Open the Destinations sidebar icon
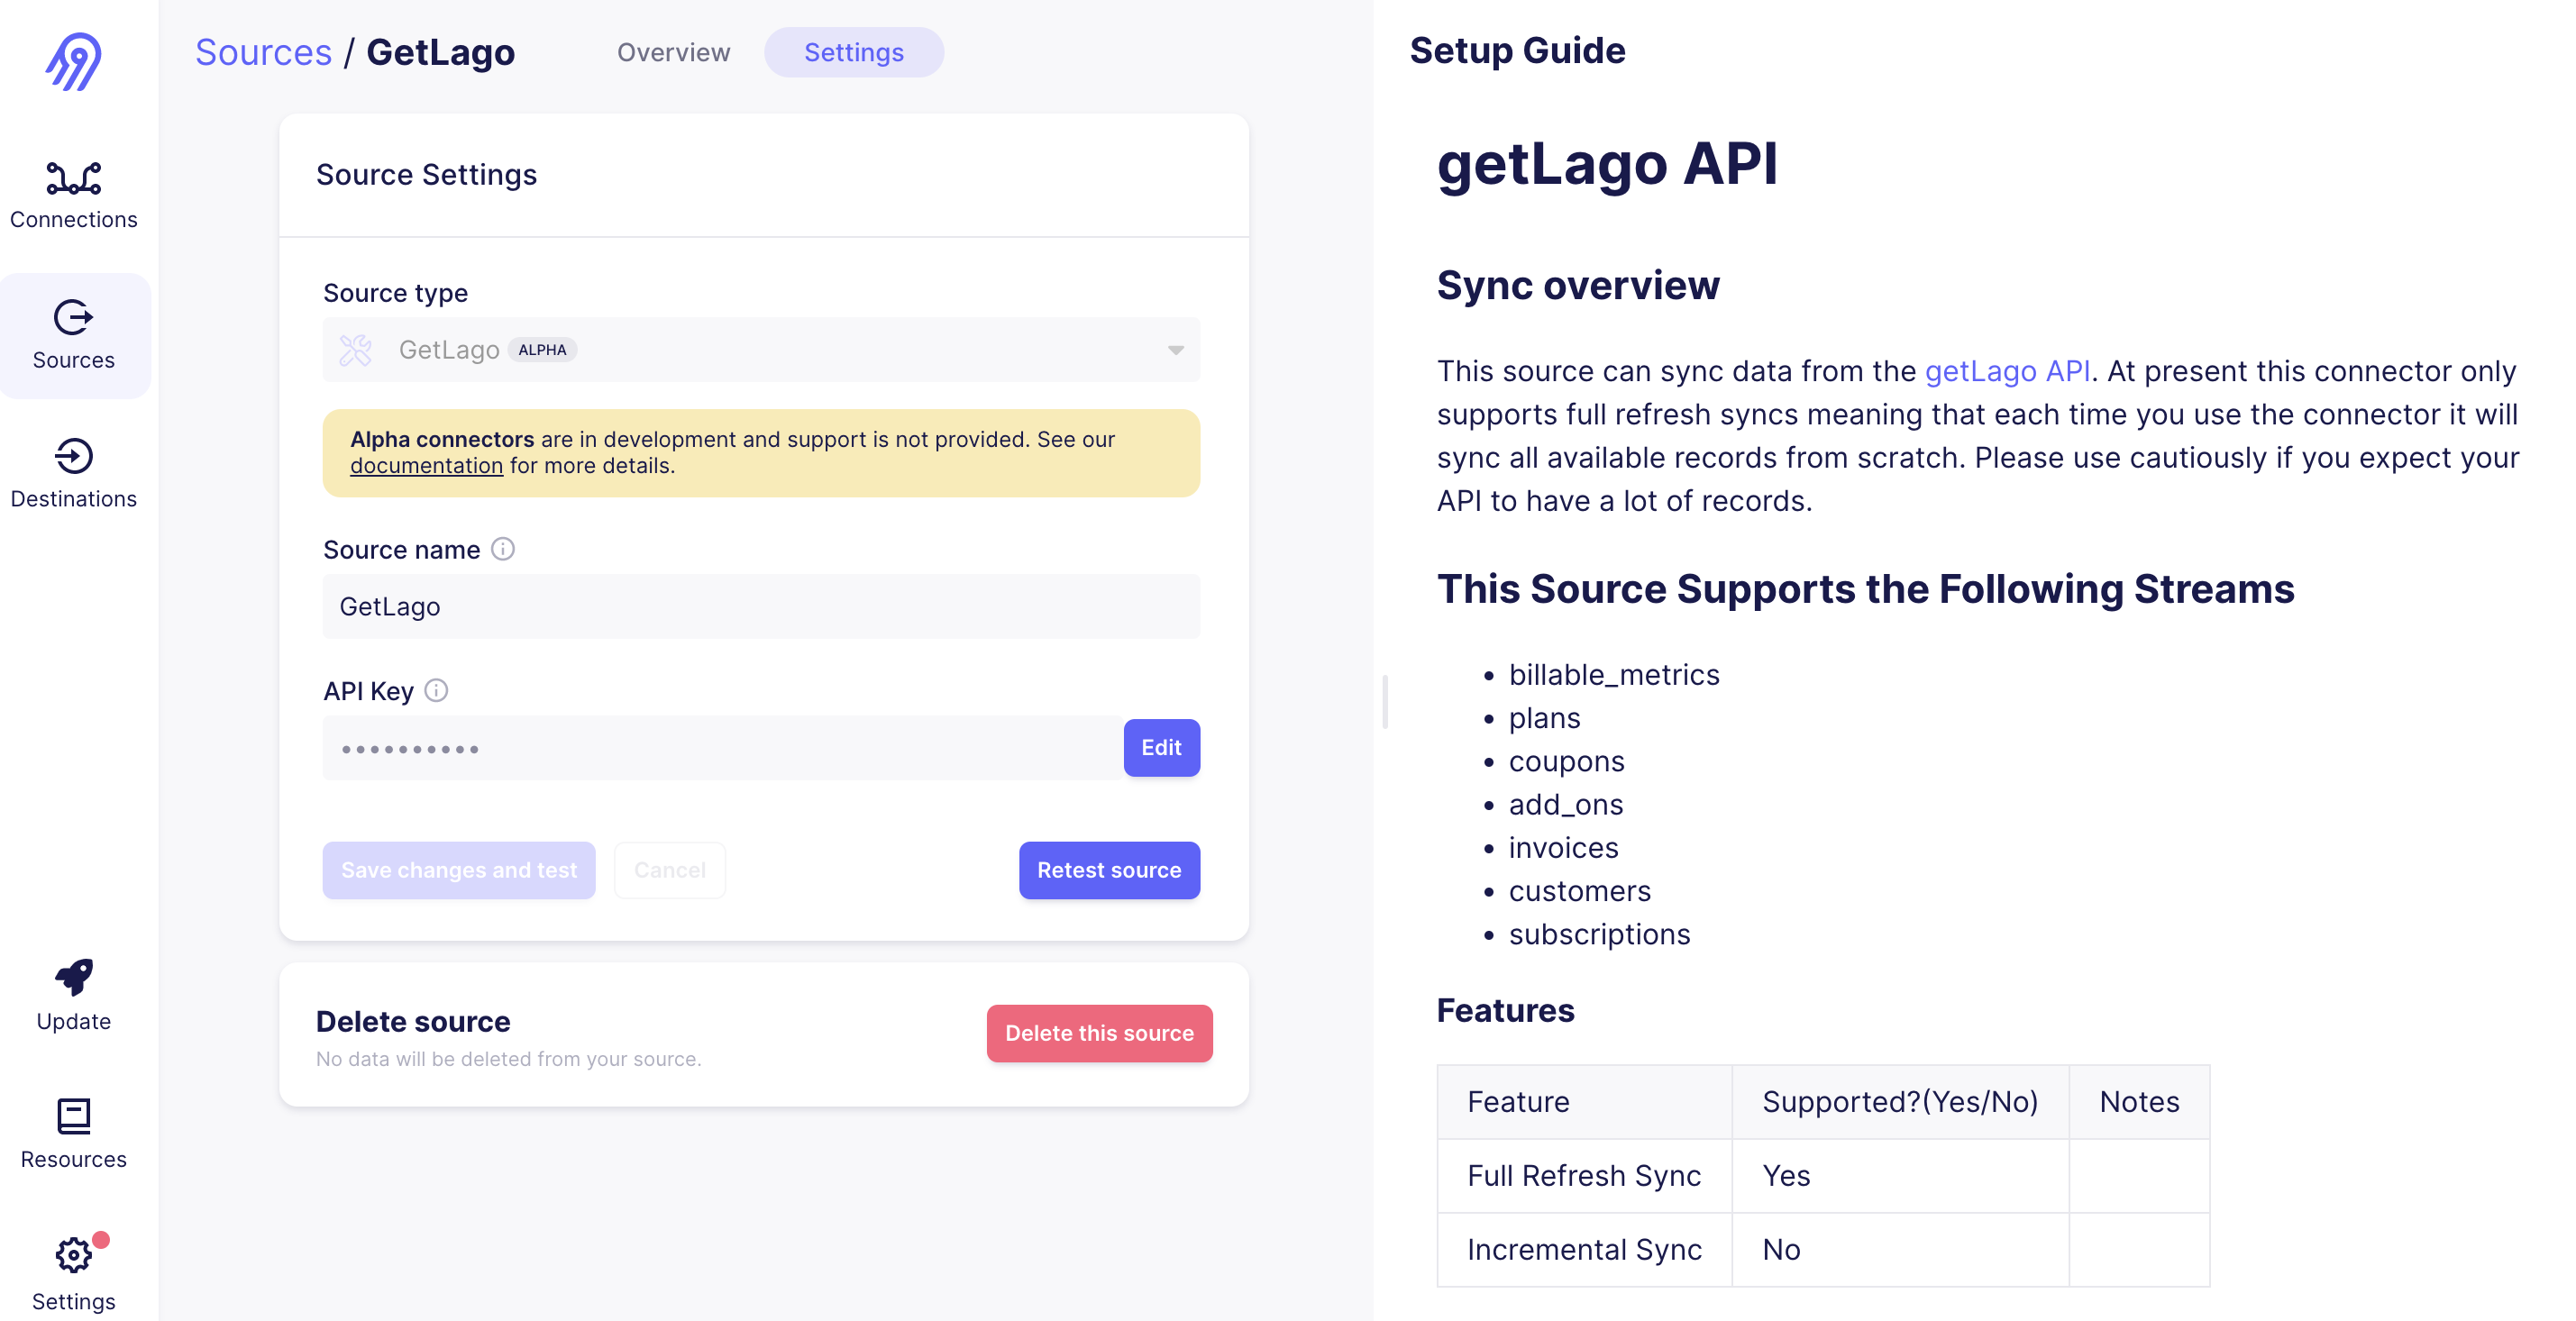Image resolution: width=2576 pixels, height=1321 pixels. pos(74,456)
